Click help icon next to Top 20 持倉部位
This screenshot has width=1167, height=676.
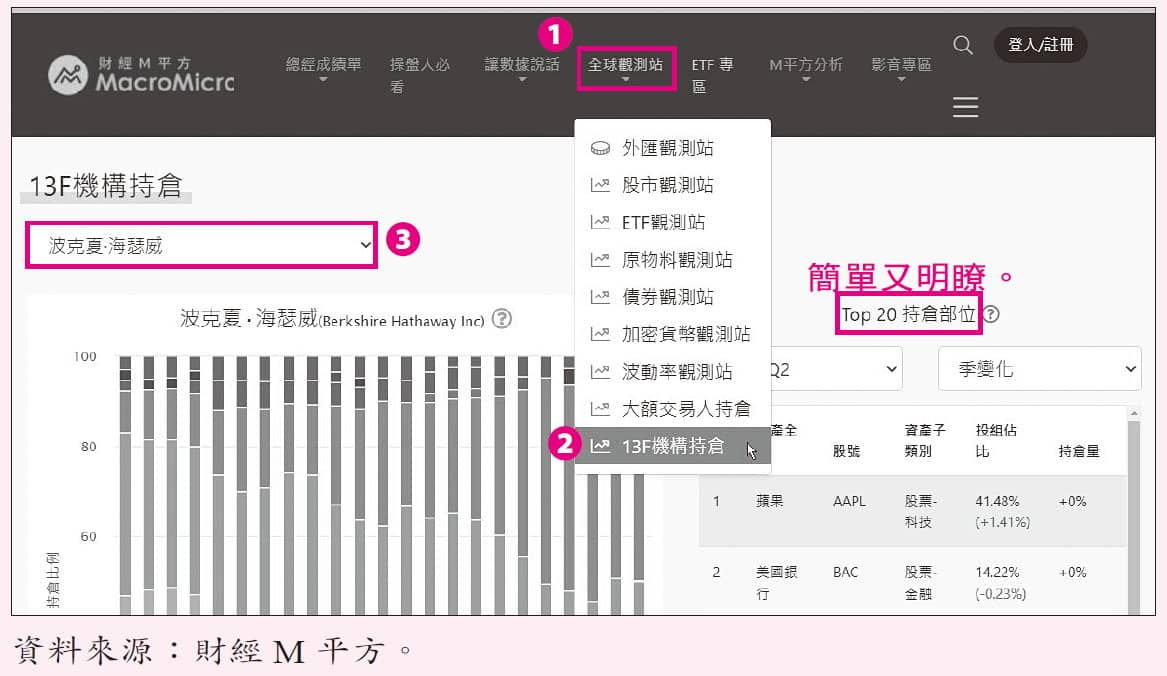pos(991,314)
